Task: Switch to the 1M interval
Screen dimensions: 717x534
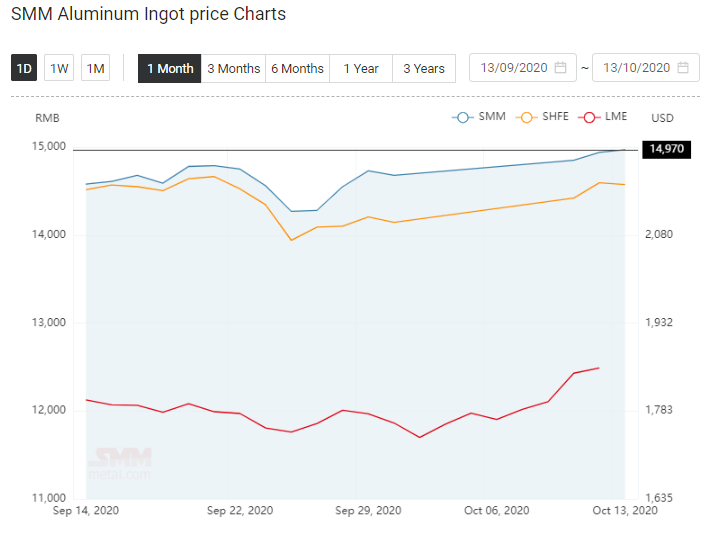Action: [x=96, y=68]
